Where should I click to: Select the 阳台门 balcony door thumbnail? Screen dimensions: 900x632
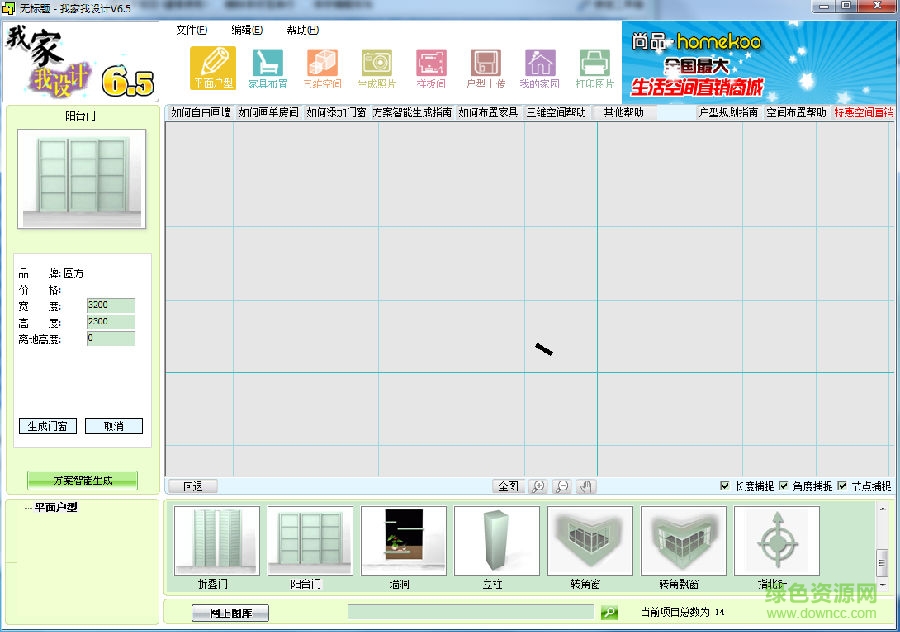(x=310, y=540)
